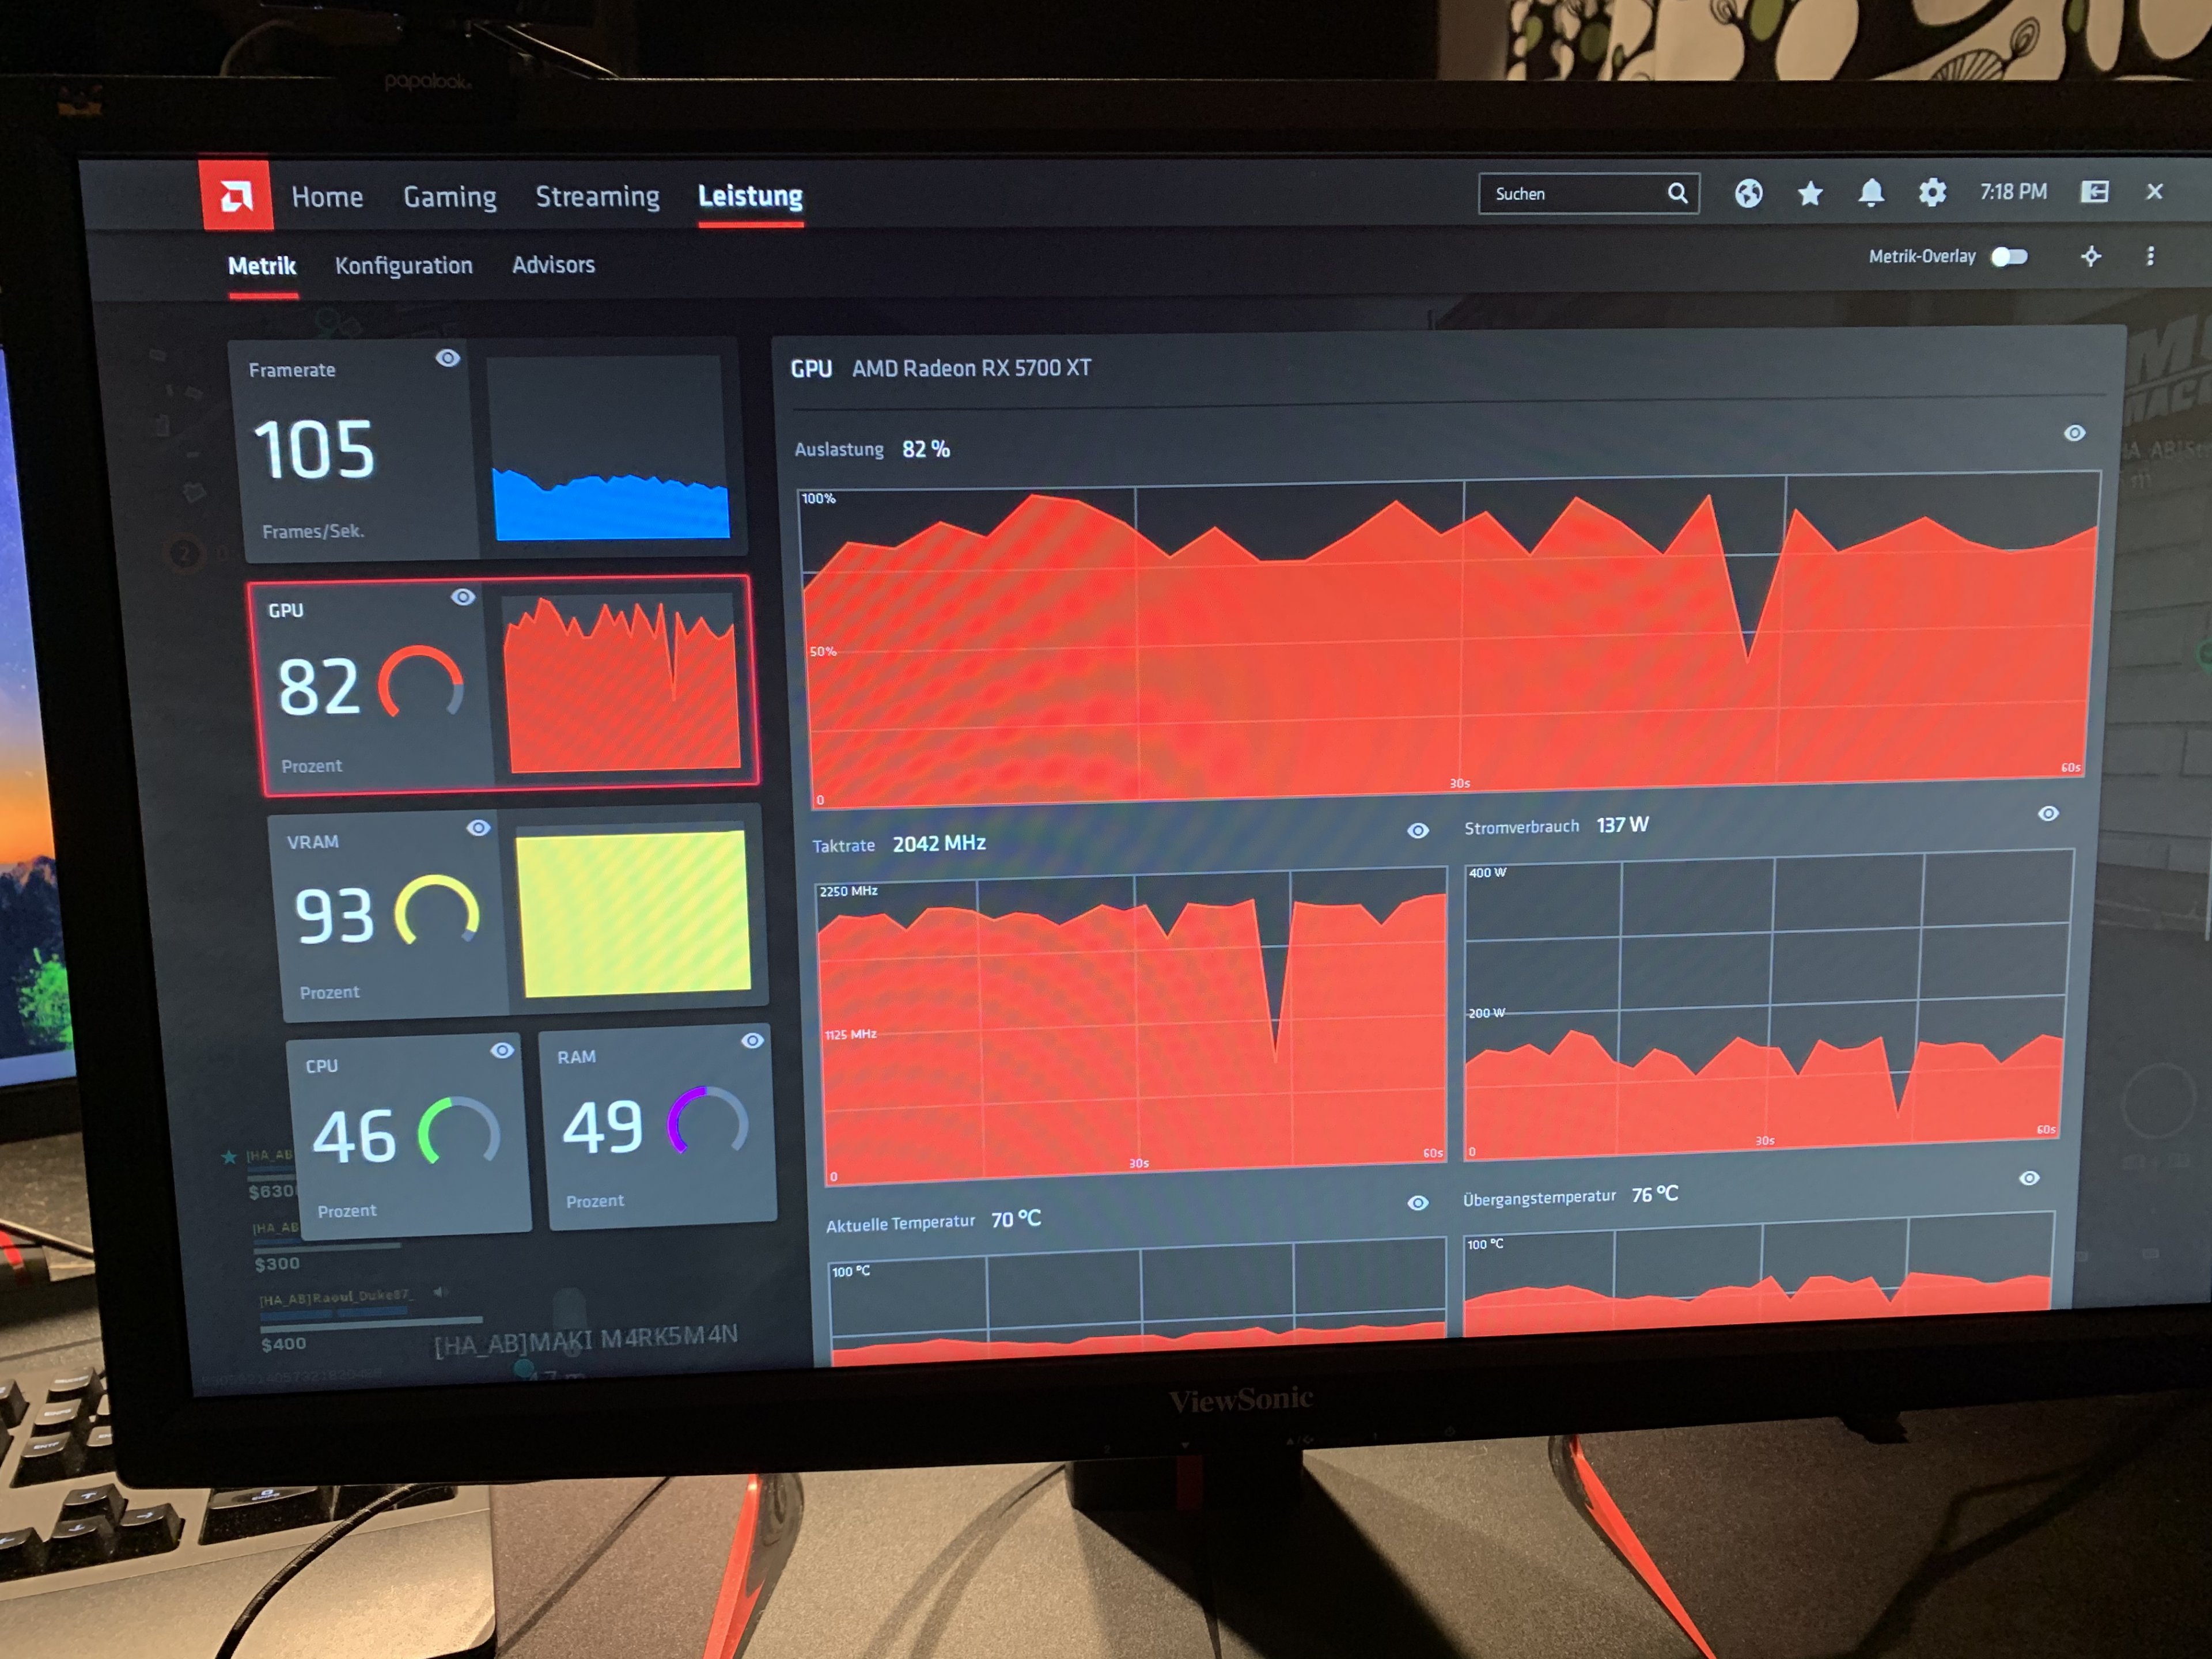Open the three-dot more options menu

[x=2150, y=256]
